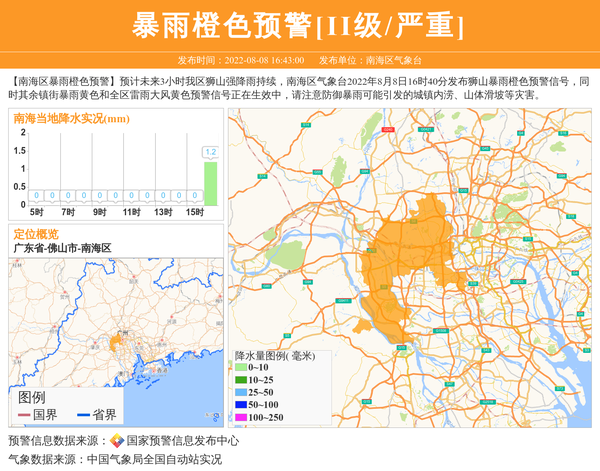The image size is (600, 471).
Task: Click the National Warning Center logo icon
Action: (x=117, y=440)
